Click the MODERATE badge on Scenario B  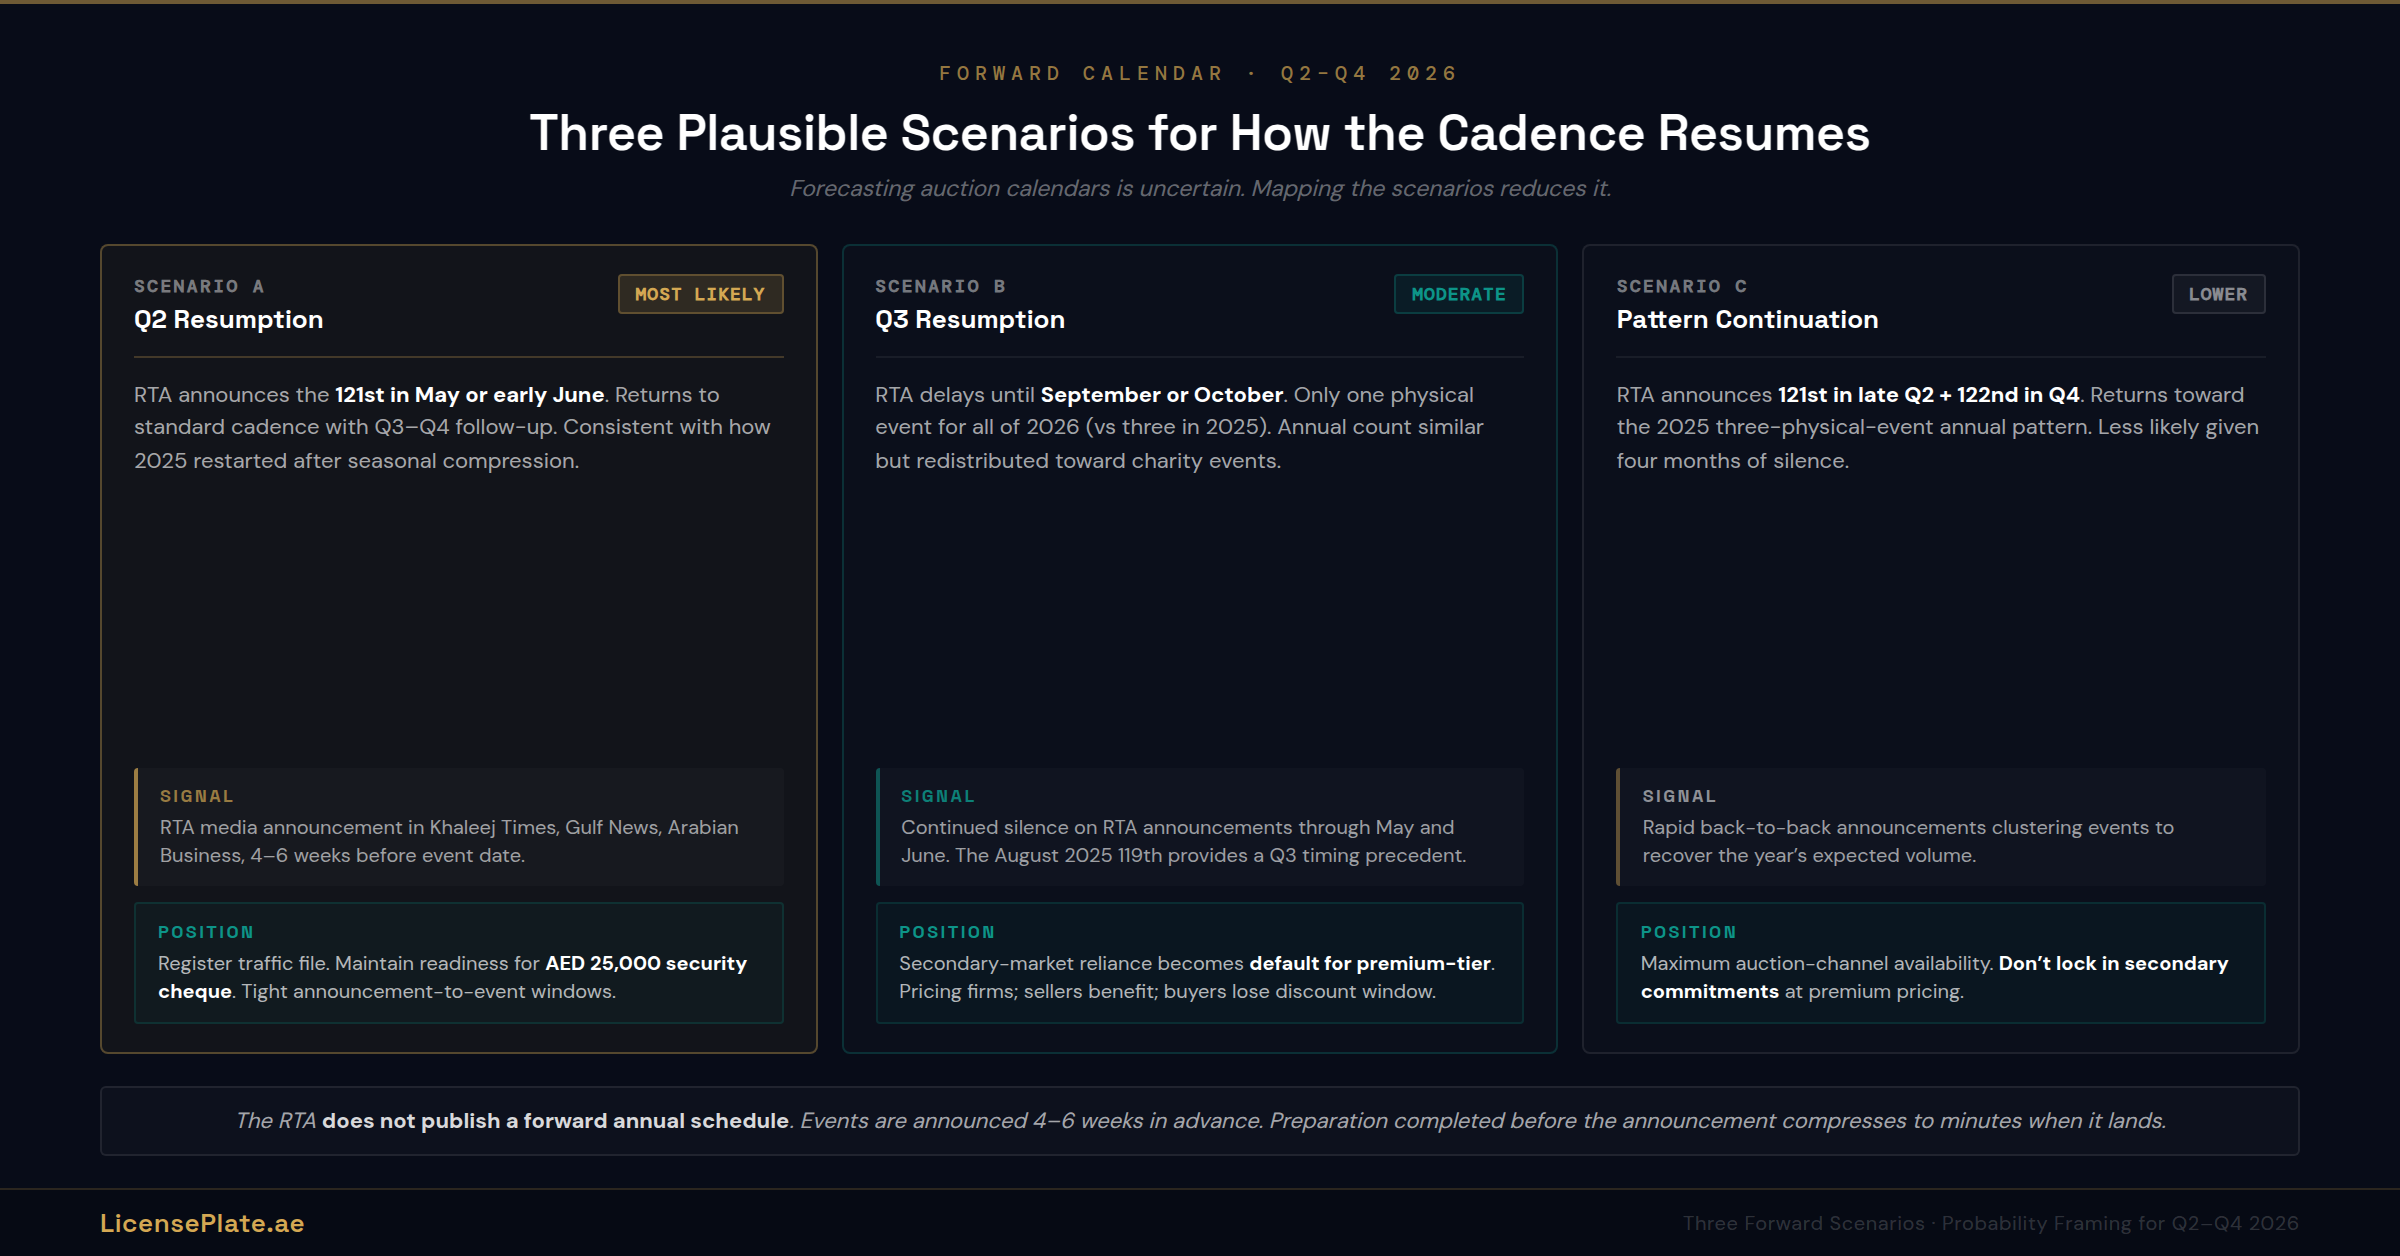[x=1458, y=293]
